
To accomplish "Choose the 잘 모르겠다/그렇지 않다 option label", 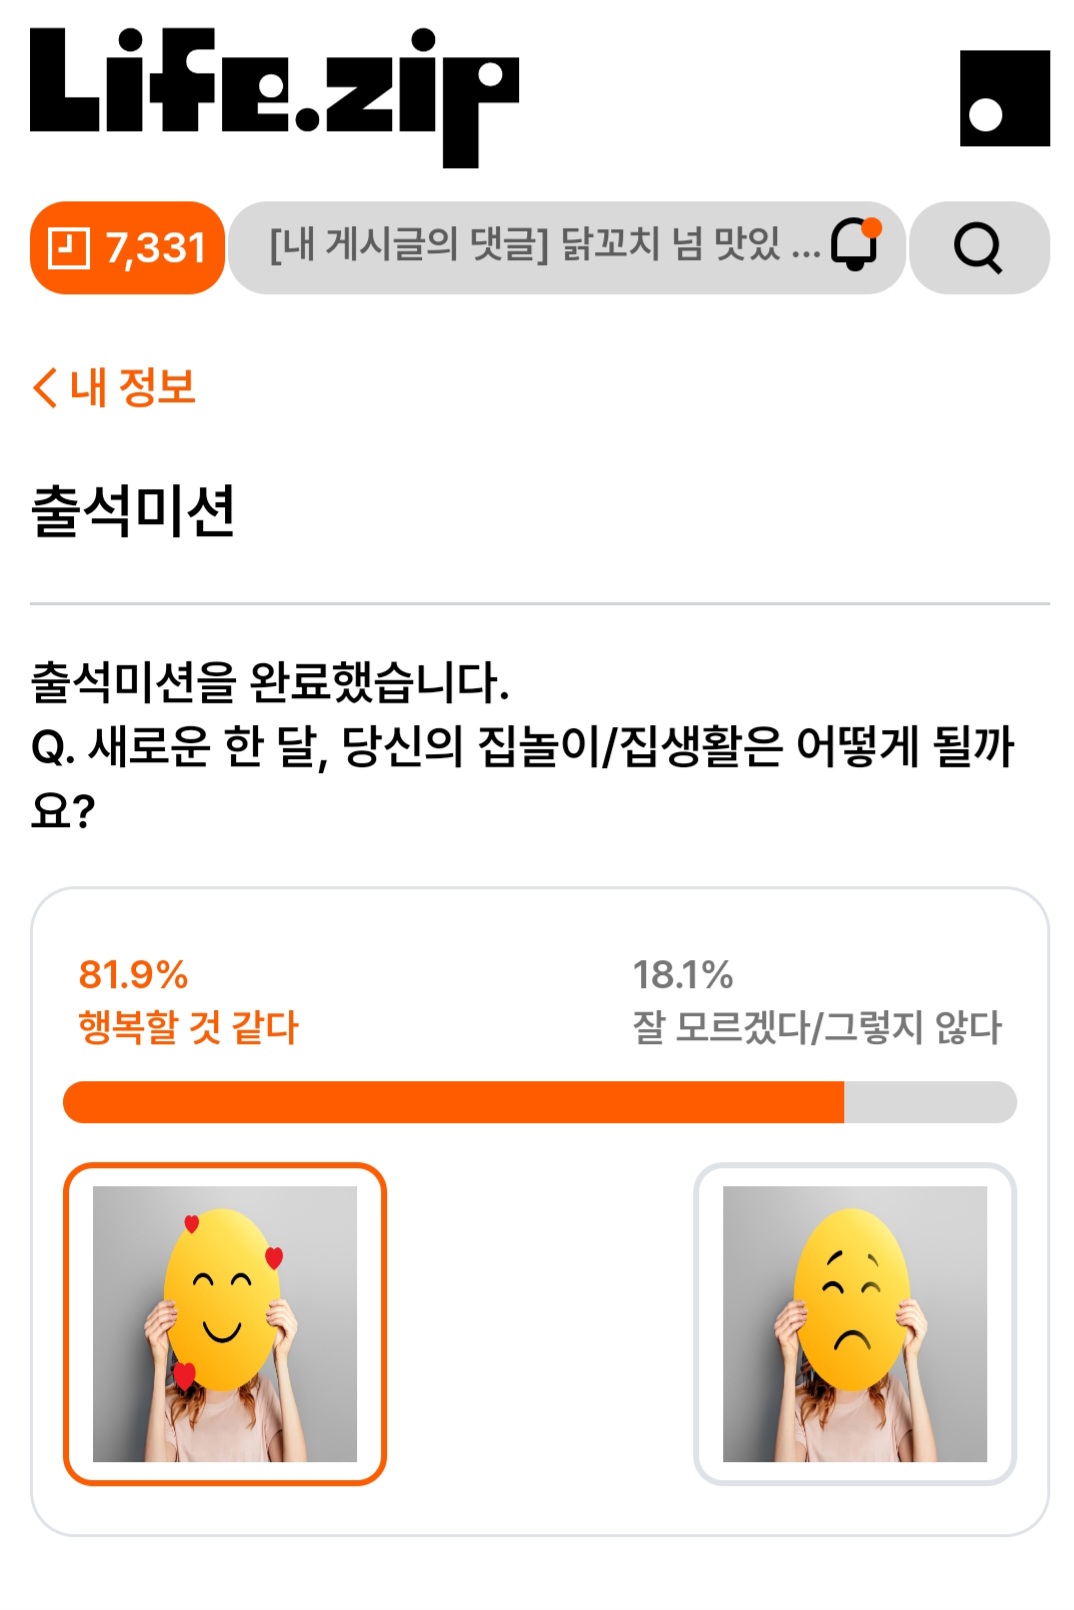I will point(817,1027).
